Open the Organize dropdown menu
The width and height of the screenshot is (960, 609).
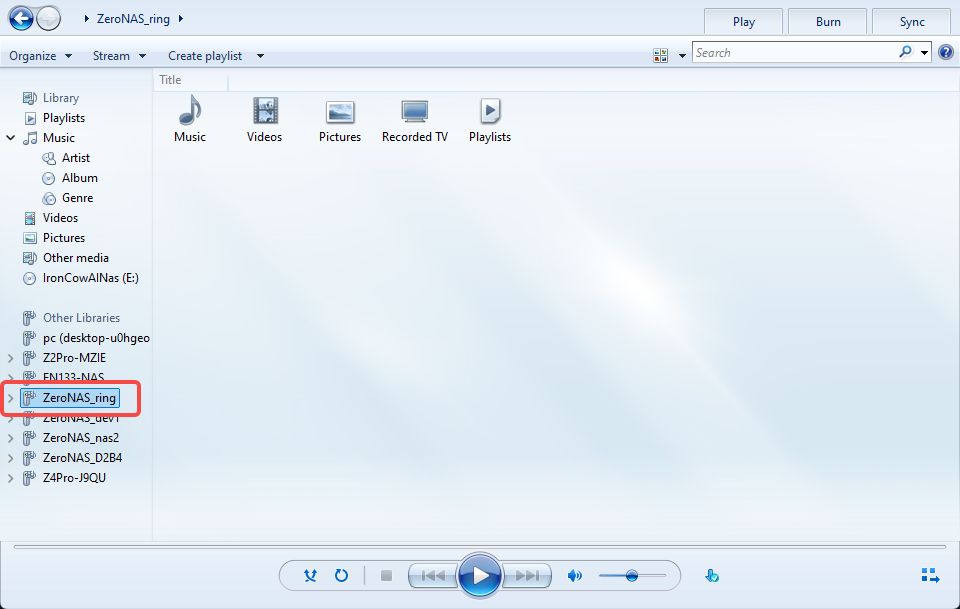coord(40,56)
